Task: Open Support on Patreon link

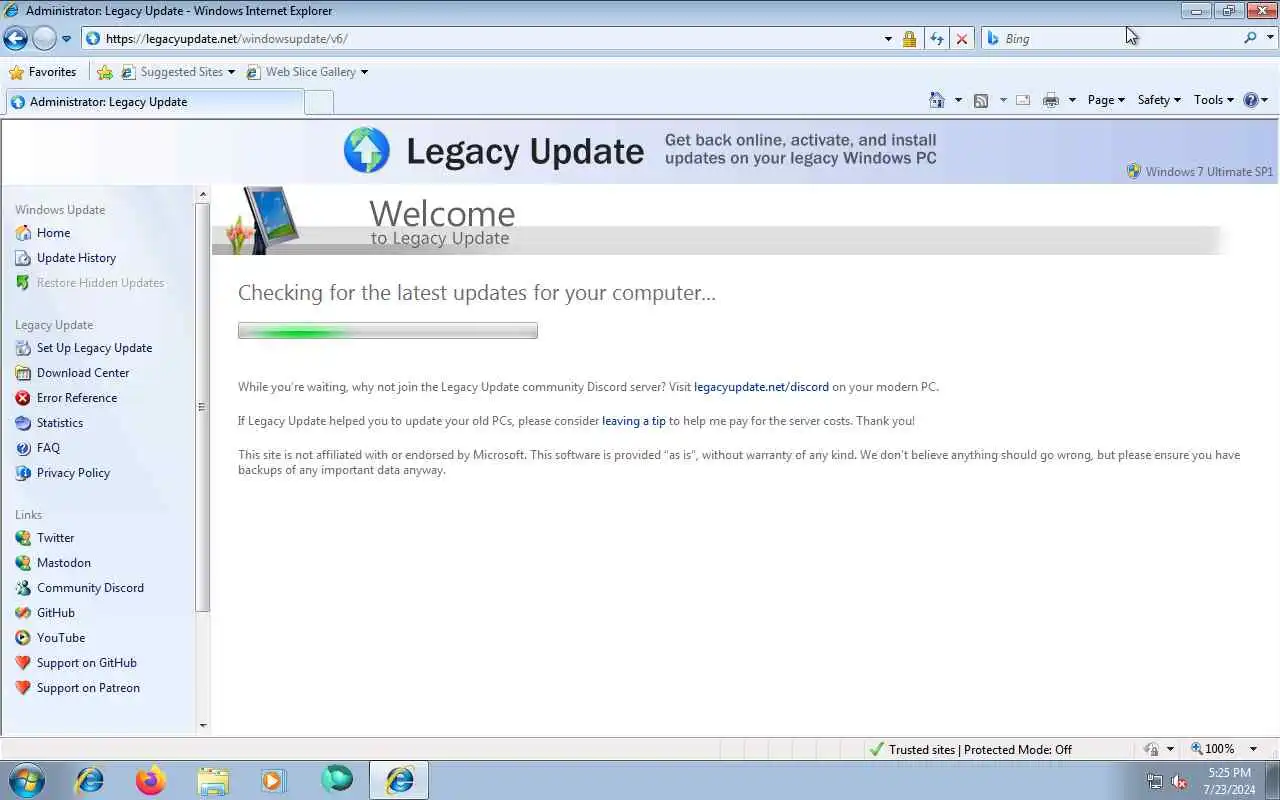Action: pyautogui.click(x=88, y=688)
